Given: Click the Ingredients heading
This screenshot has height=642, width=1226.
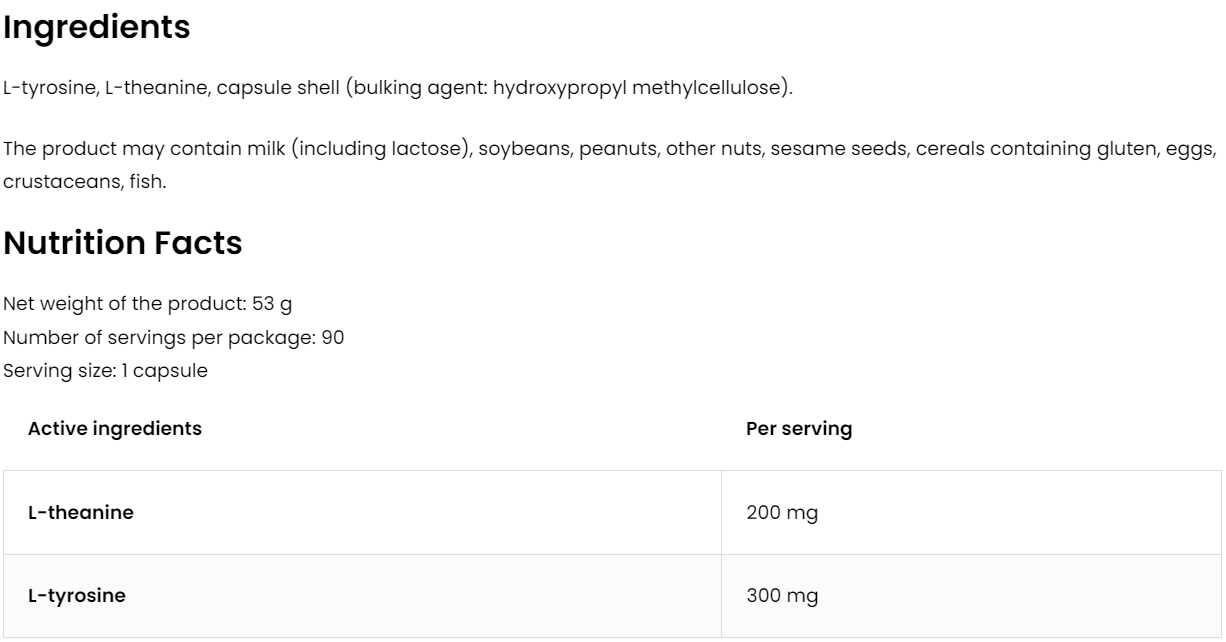Looking at the screenshot, I should click(x=96, y=28).
